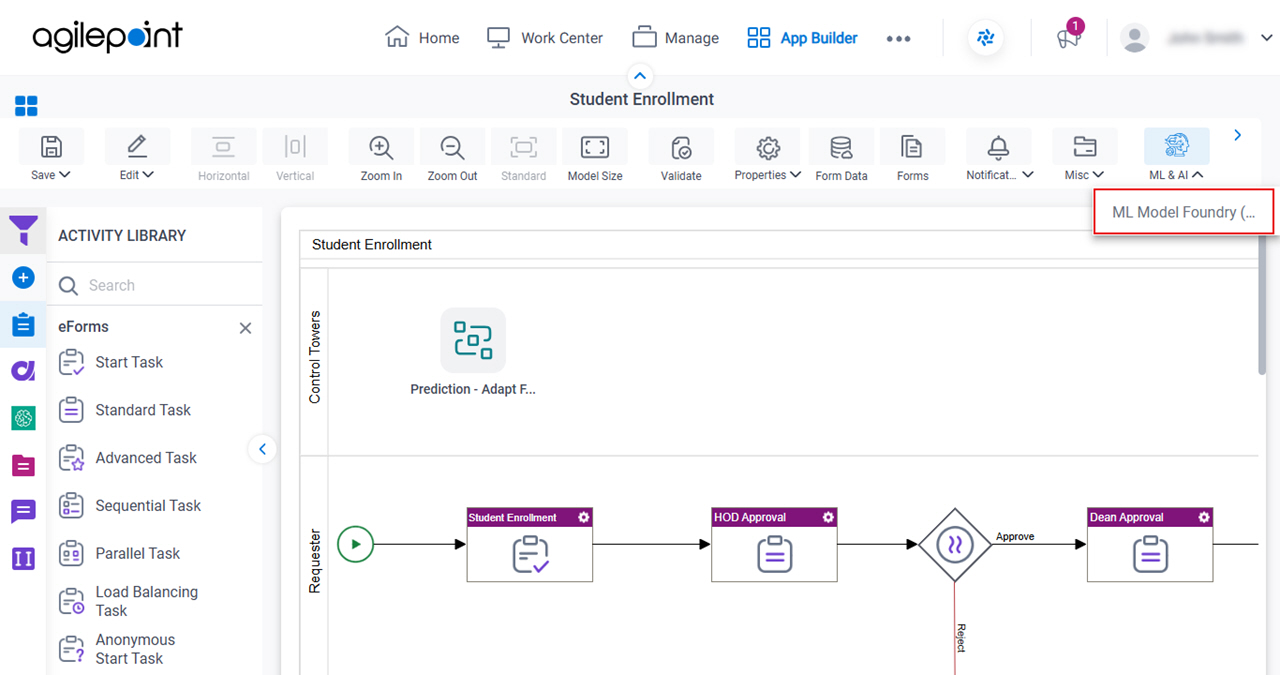Click the Save toolbar icon
The image size is (1280, 675).
[51, 147]
